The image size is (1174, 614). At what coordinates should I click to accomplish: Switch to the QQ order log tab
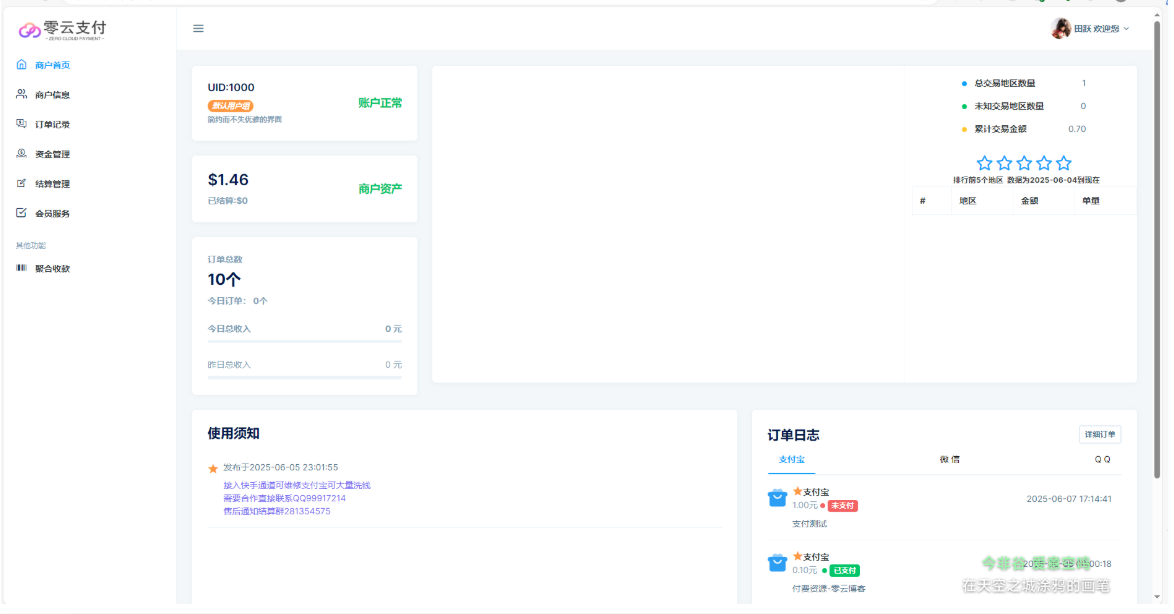(1102, 460)
